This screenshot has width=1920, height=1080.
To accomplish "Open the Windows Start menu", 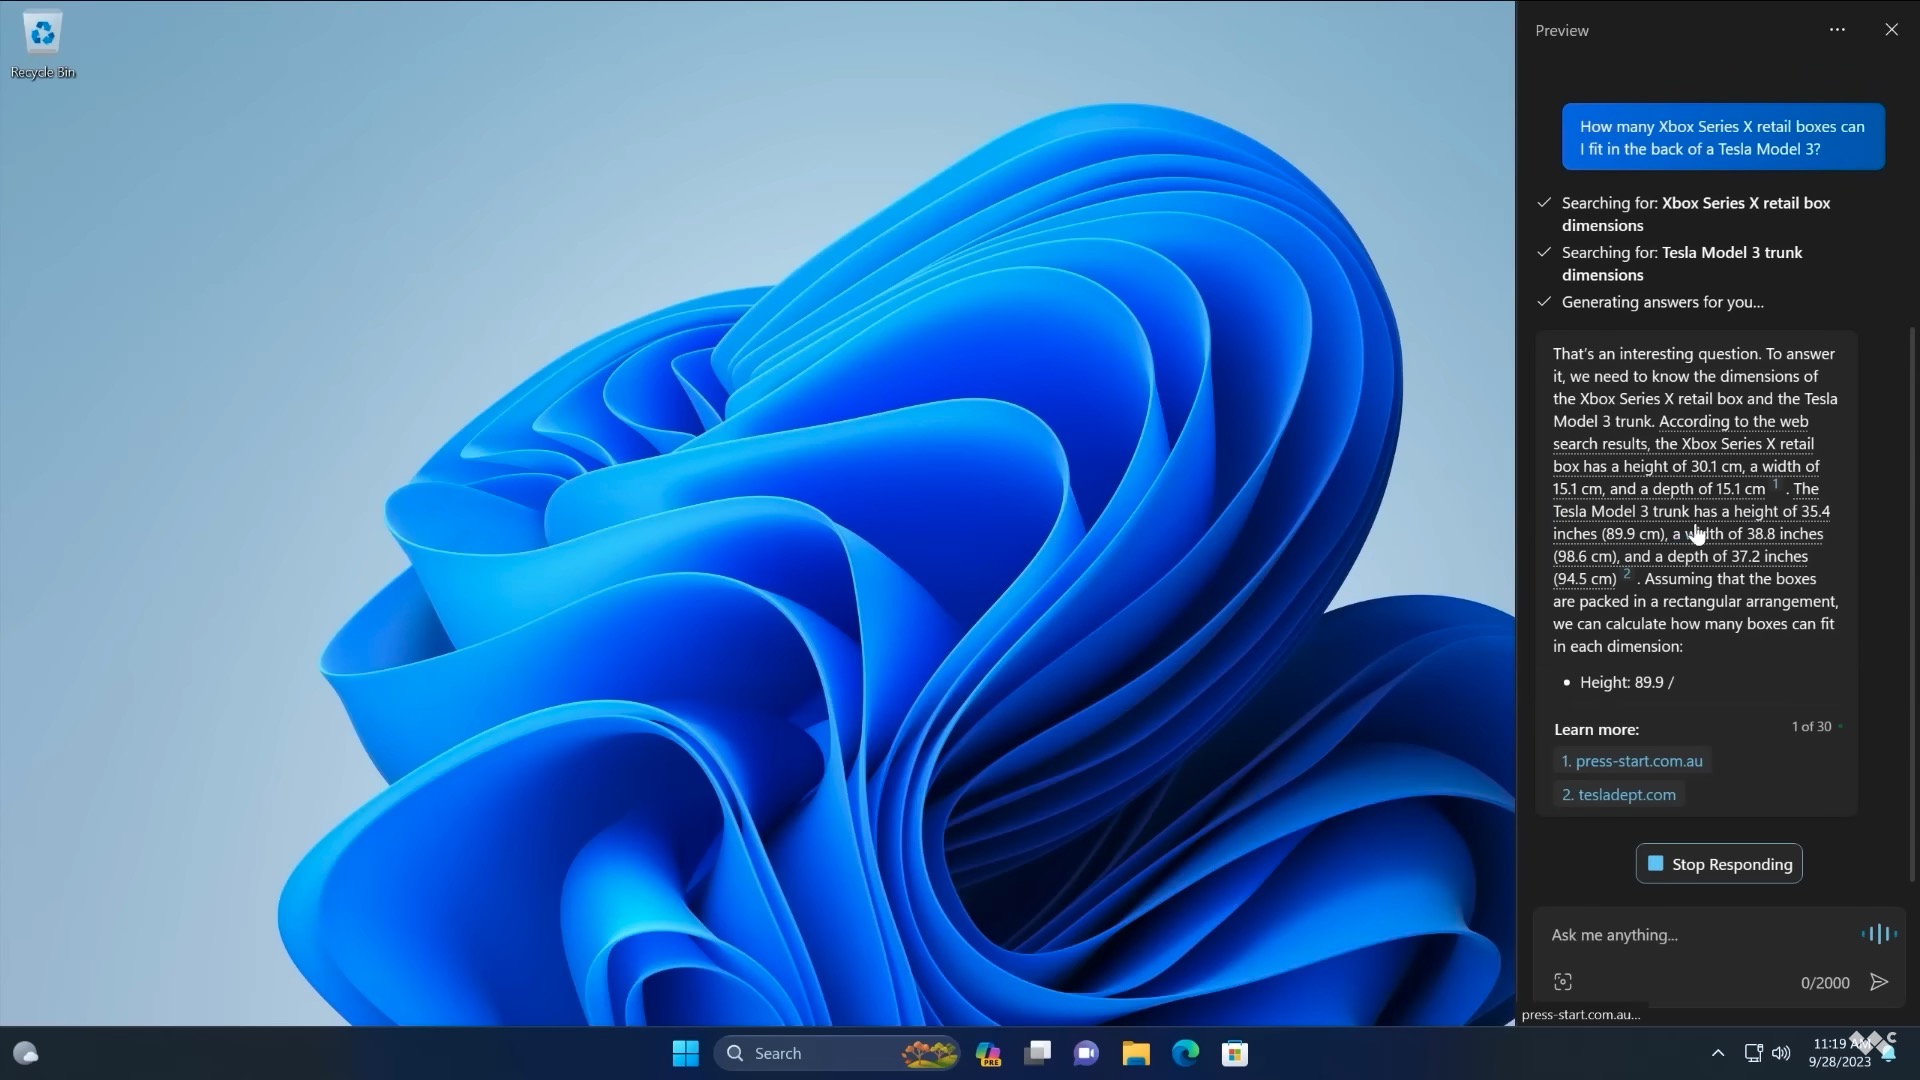I will (686, 1053).
